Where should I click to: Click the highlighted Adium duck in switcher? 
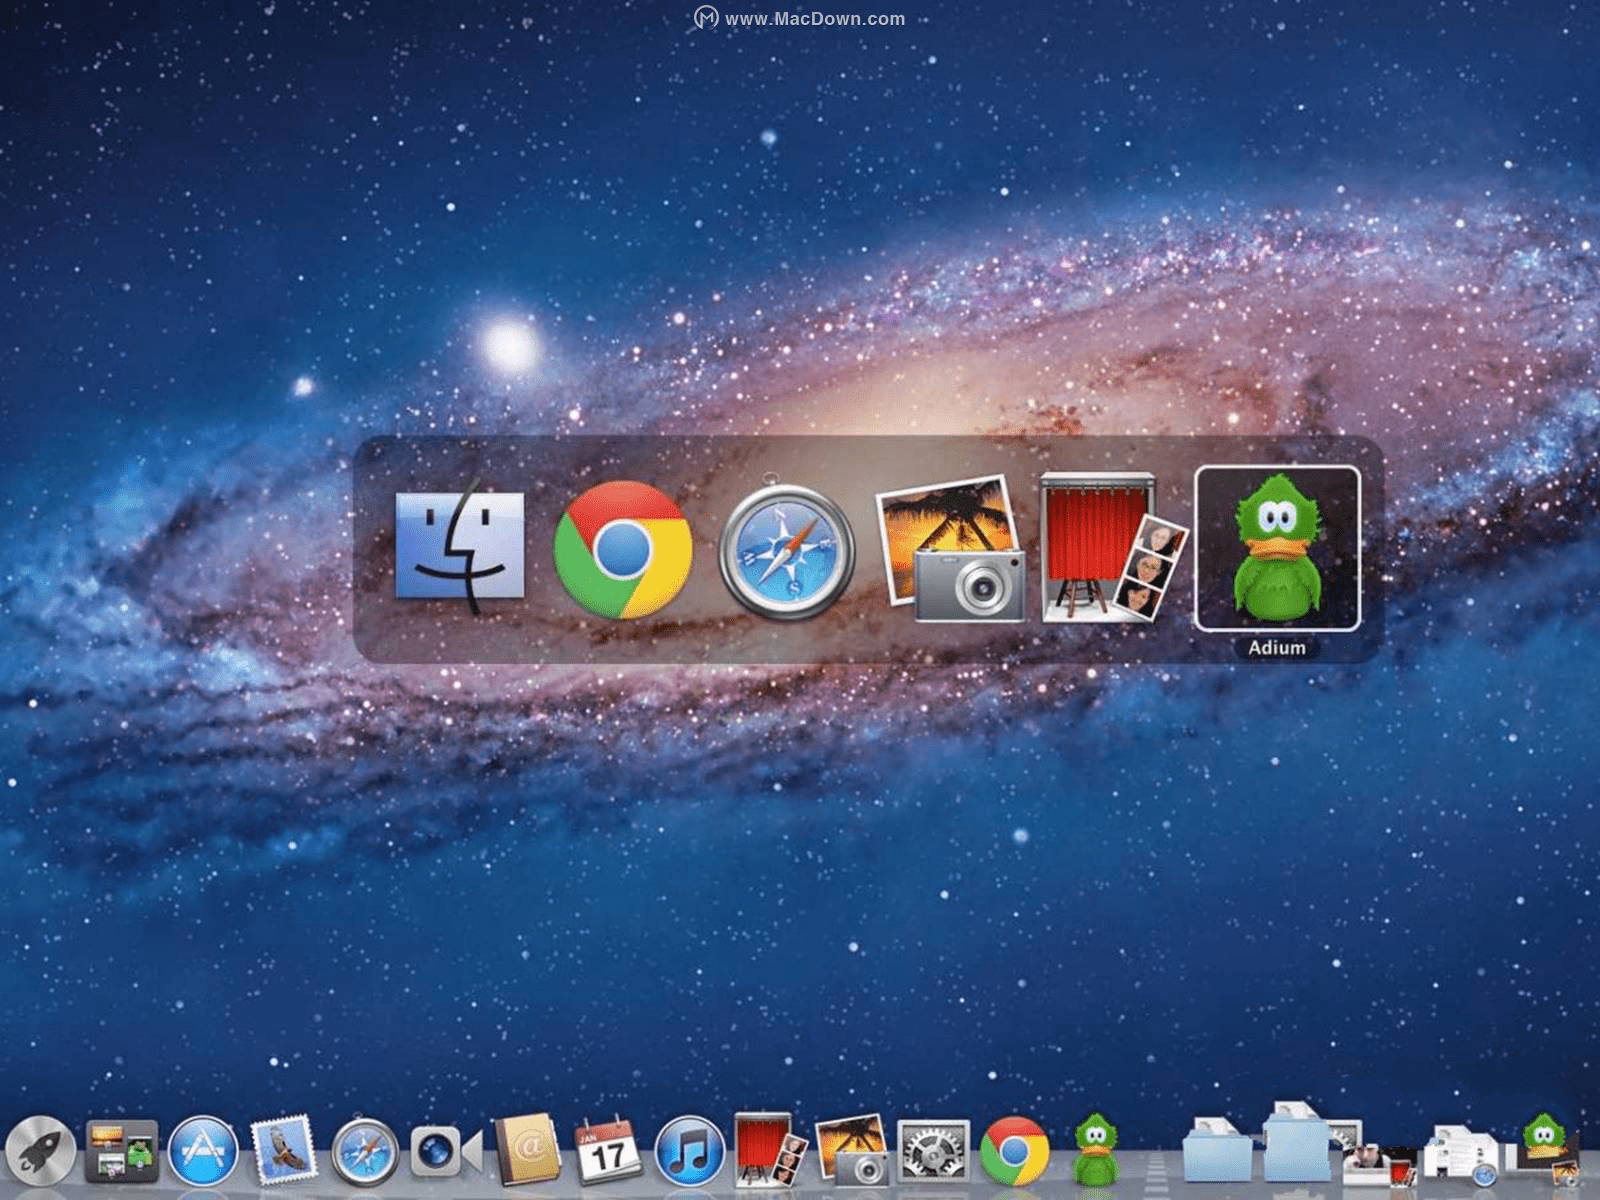(x=1277, y=548)
